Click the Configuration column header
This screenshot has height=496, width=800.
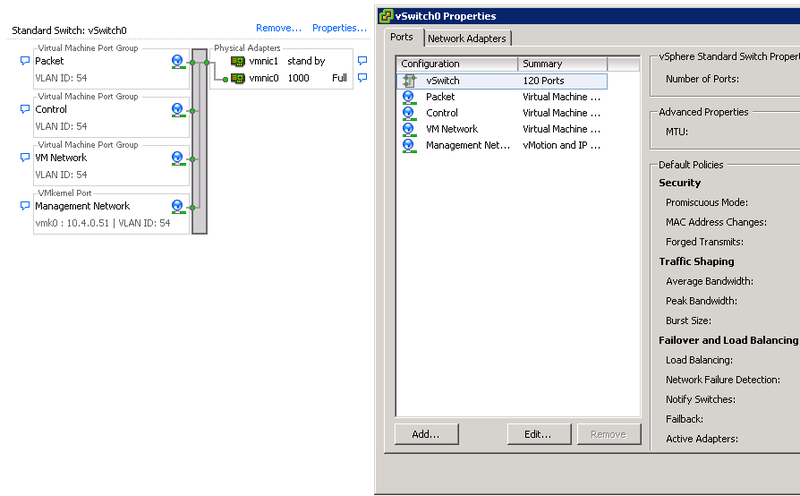point(457,64)
